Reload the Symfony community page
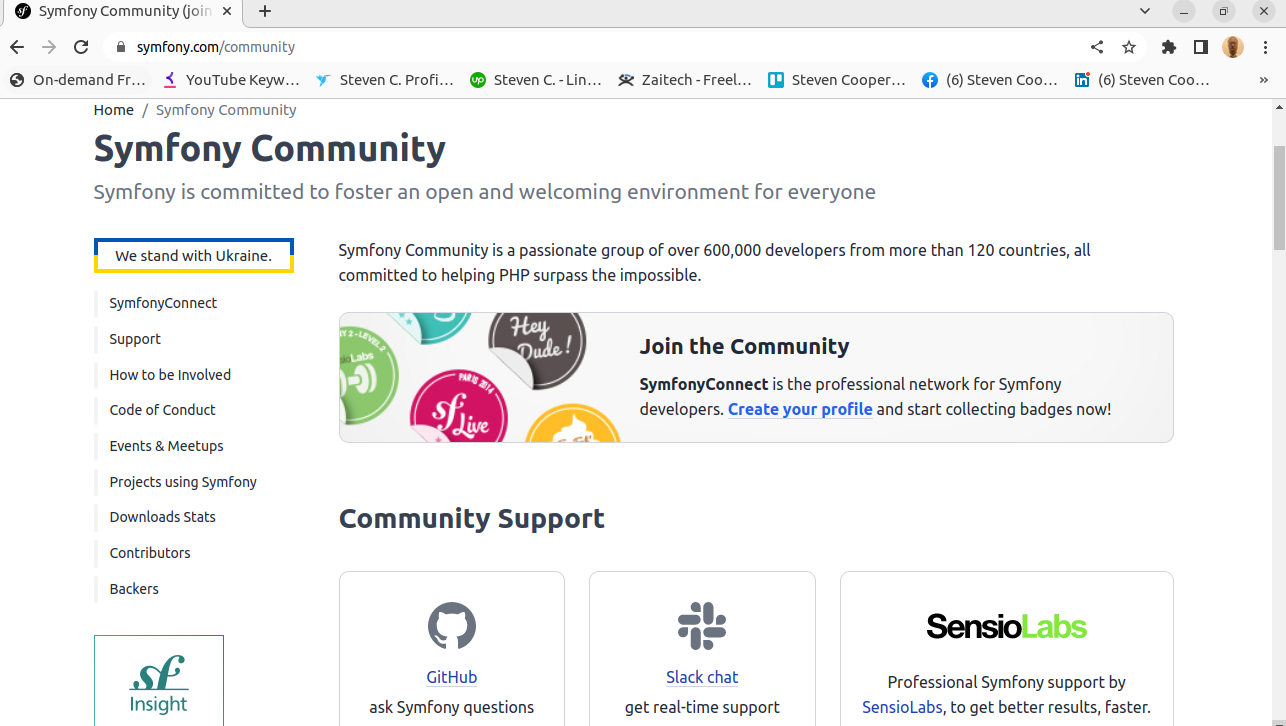Image resolution: width=1286 pixels, height=726 pixels. (x=81, y=47)
